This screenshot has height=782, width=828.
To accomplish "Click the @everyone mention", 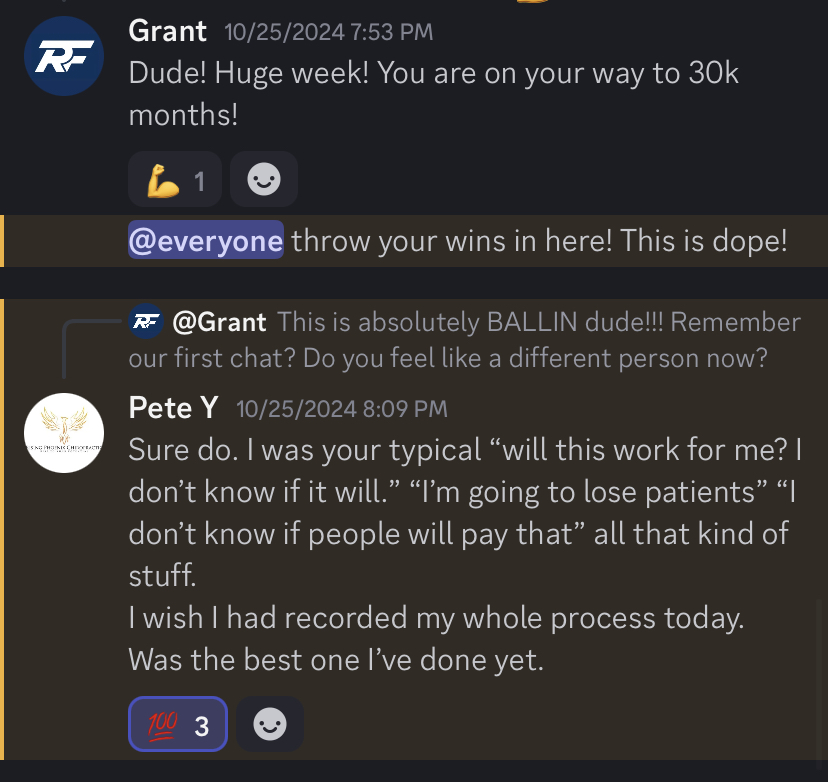I will click(205, 241).
